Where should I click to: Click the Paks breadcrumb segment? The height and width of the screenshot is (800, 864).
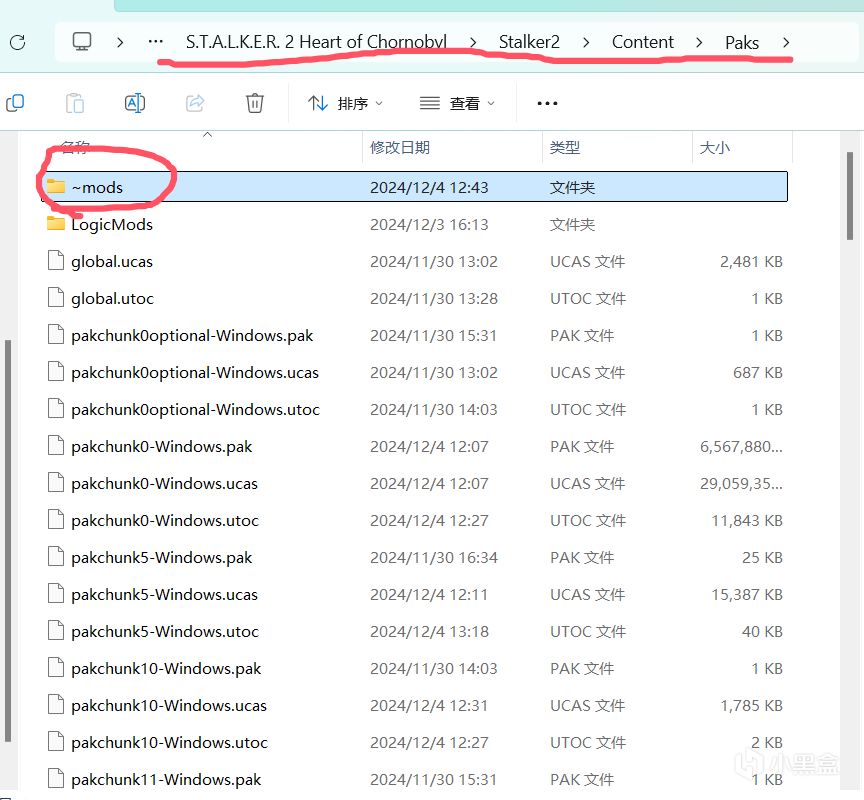pyautogui.click(x=742, y=42)
